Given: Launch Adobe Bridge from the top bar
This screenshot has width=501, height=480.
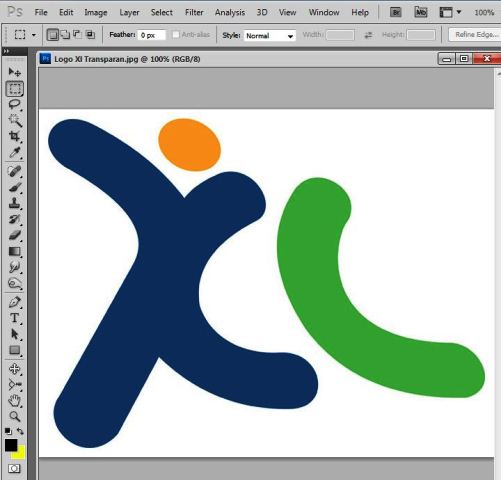Looking at the screenshot, I should coord(396,12).
